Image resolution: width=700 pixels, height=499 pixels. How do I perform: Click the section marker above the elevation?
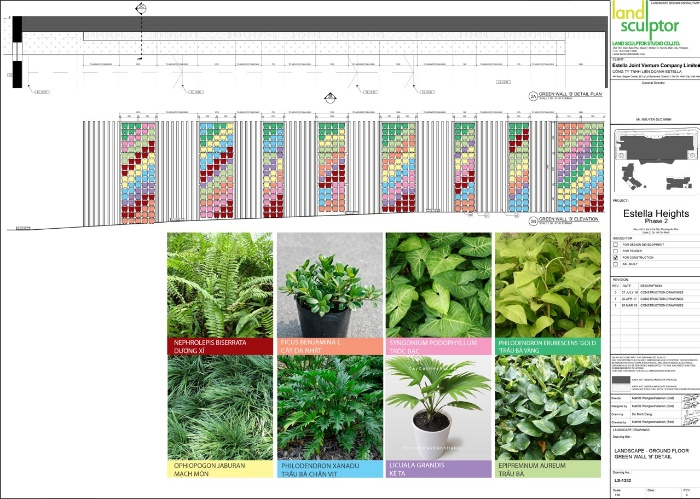click(330, 98)
